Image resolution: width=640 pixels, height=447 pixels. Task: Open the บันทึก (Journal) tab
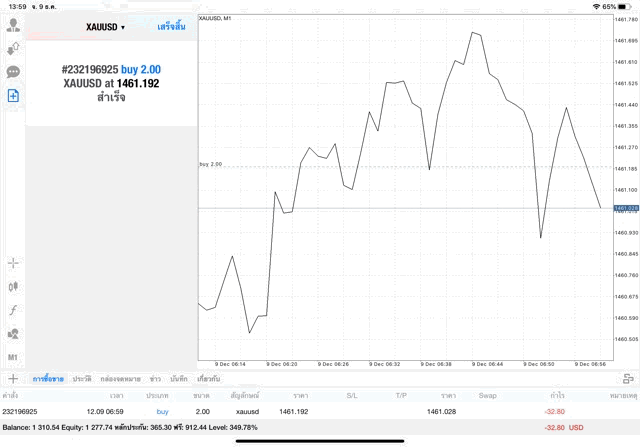click(x=180, y=379)
